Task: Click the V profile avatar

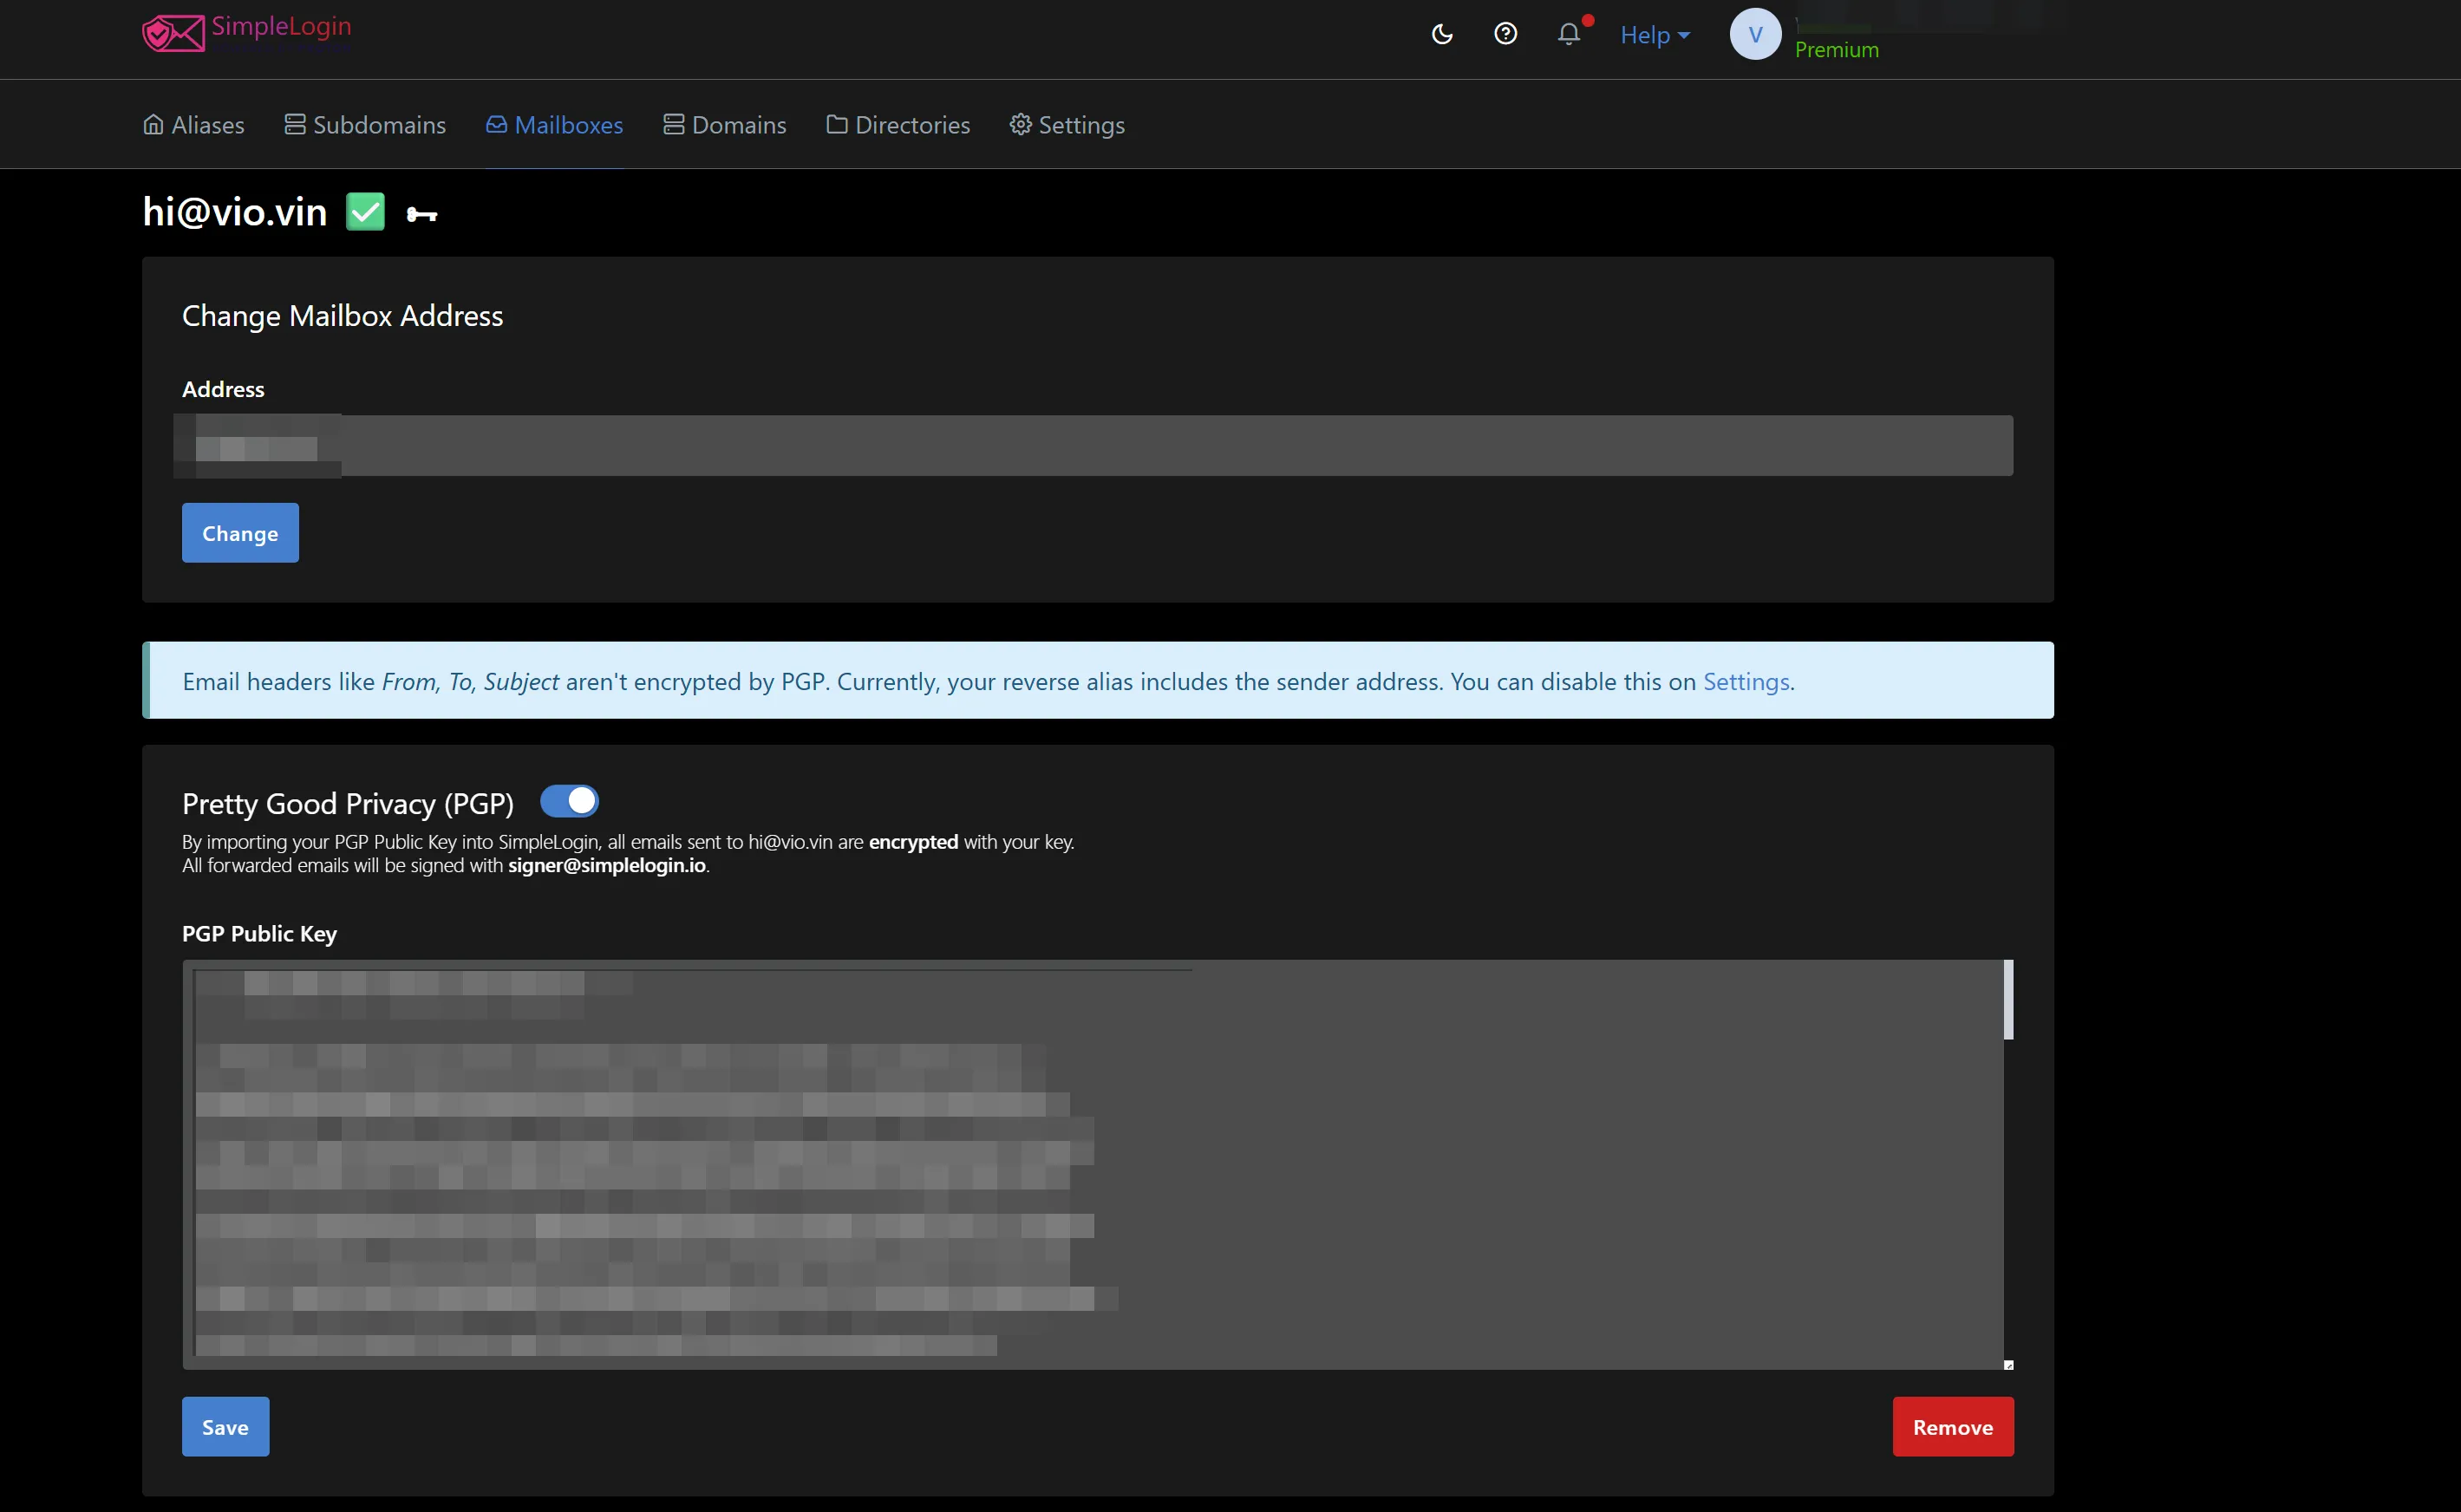Action: pyautogui.click(x=1755, y=34)
